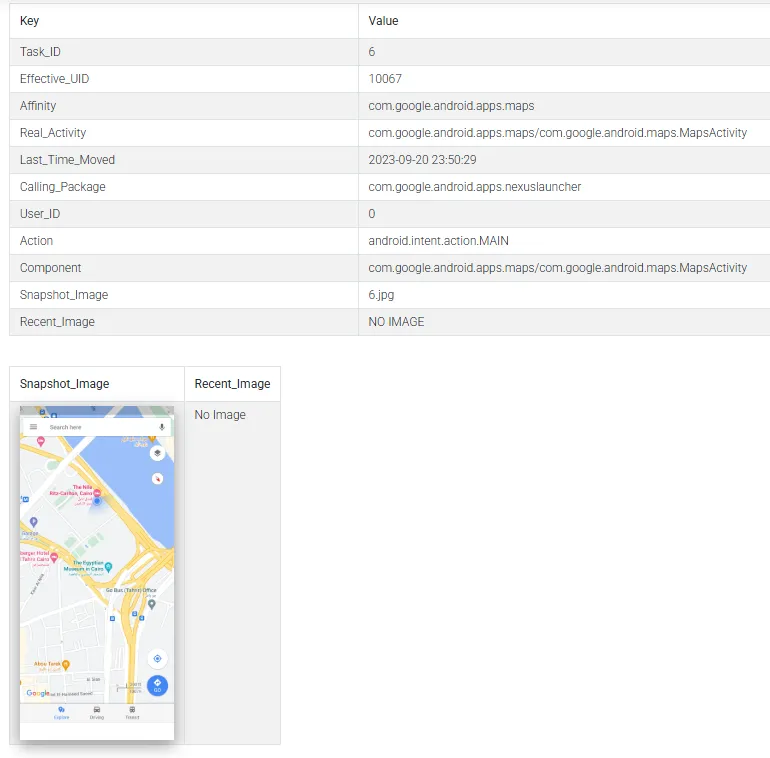Click the Key column header
Screen dimensions: 770x758
184,21
